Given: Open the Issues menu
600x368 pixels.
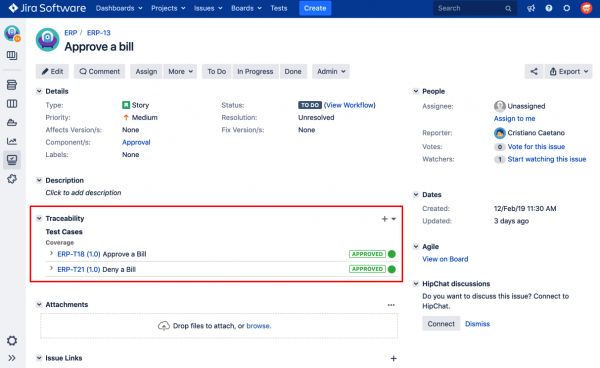Looking at the screenshot, I should tap(208, 8).
